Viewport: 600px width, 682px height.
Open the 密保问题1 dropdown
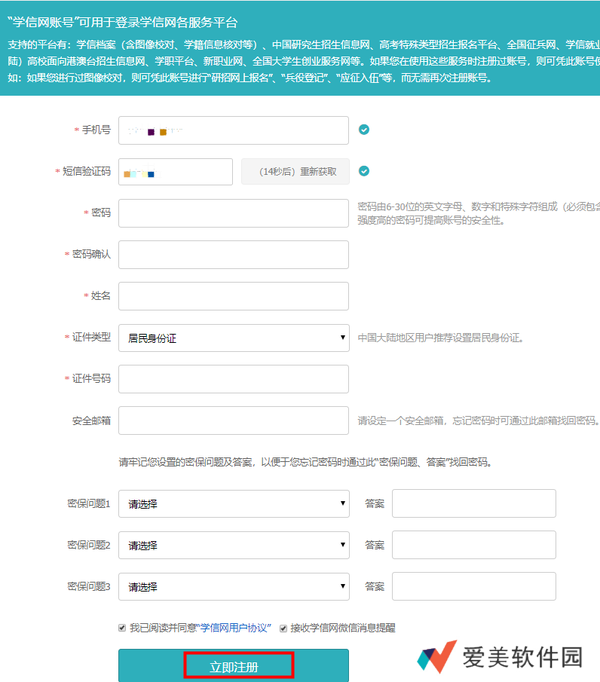click(x=234, y=504)
